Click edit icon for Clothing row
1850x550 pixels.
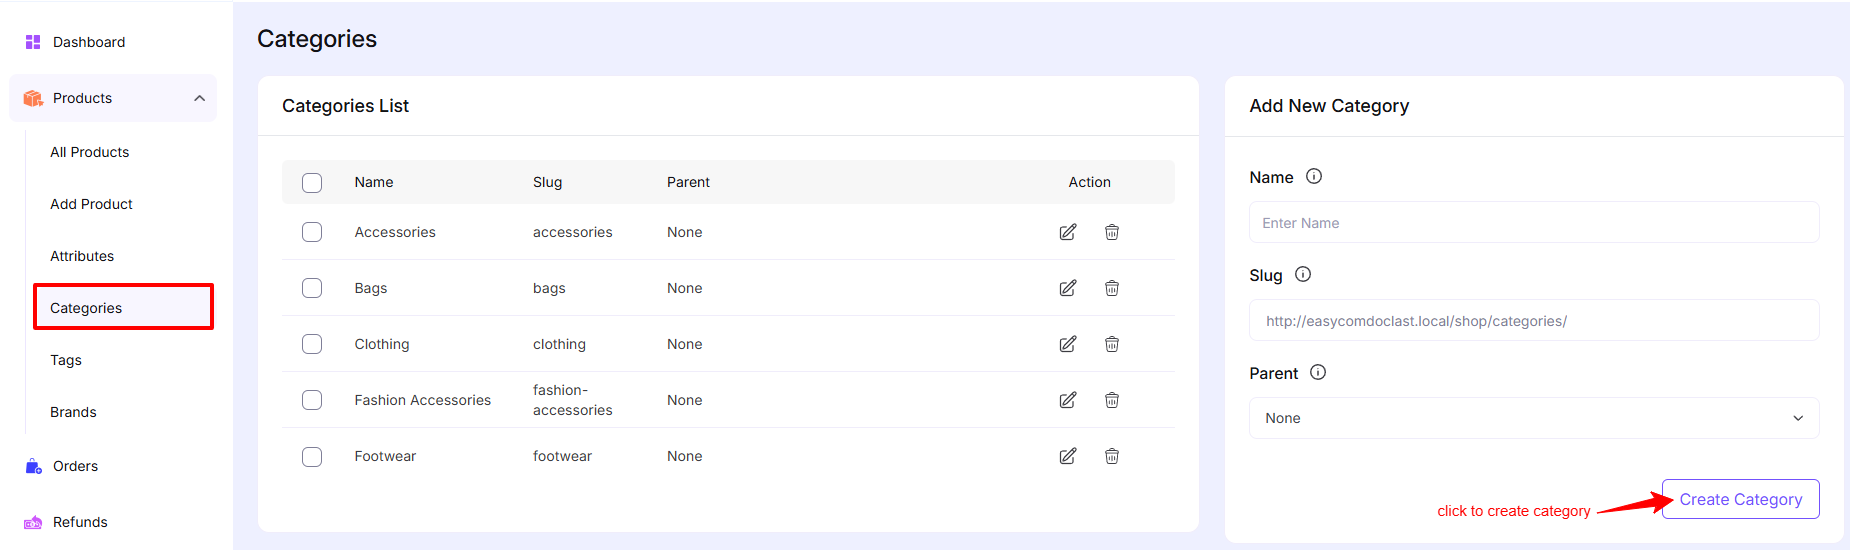tap(1068, 344)
